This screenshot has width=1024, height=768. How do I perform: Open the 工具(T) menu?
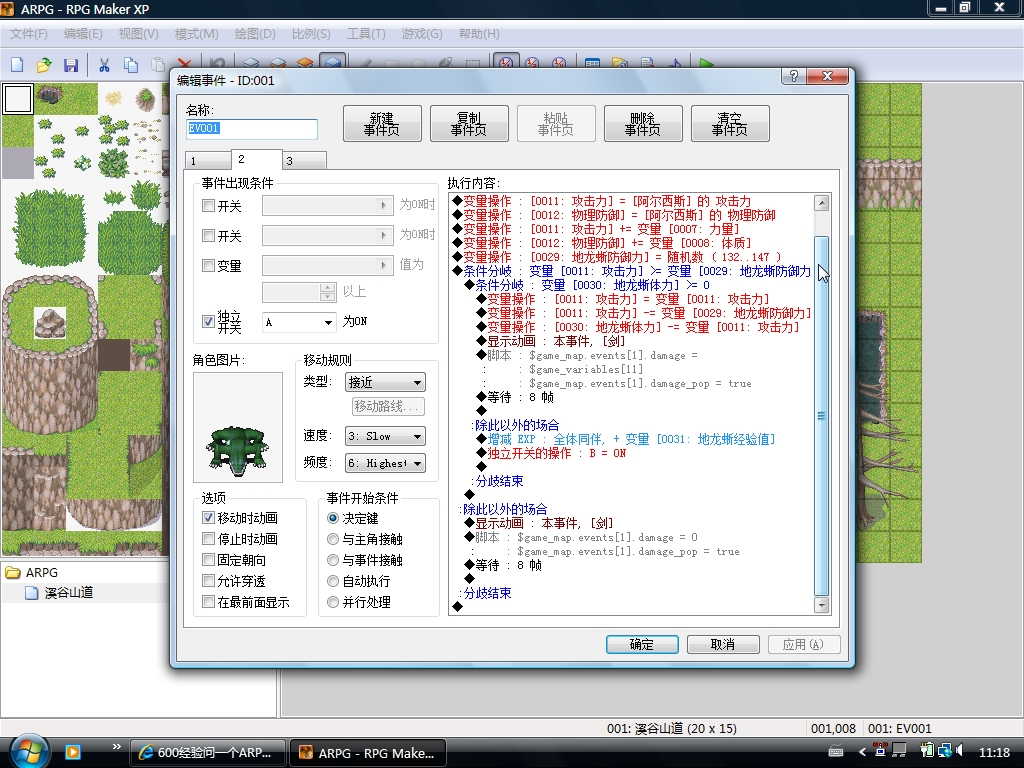click(x=366, y=34)
